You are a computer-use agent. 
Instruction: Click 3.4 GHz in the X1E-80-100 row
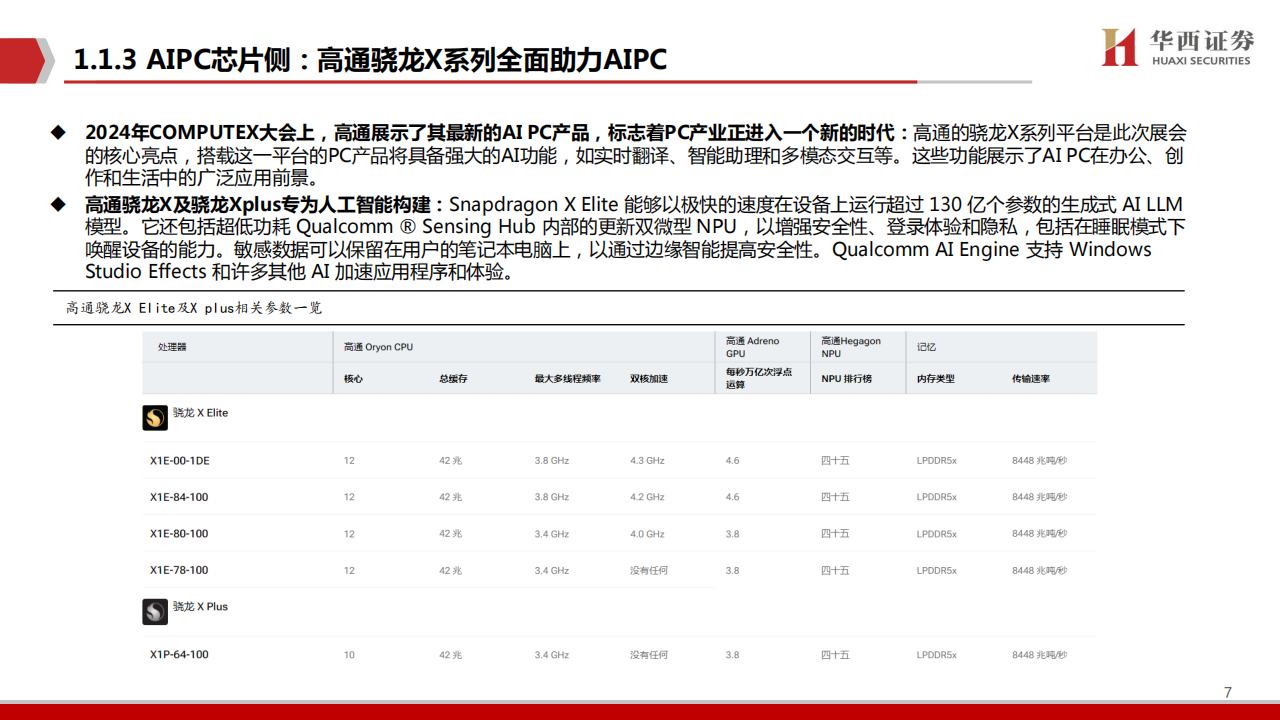tap(551, 534)
